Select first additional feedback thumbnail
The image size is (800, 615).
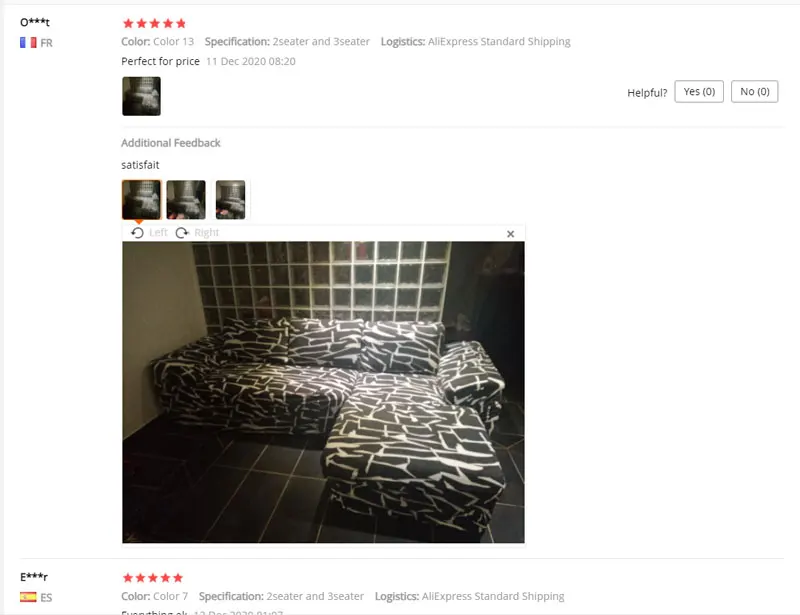(141, 200)
